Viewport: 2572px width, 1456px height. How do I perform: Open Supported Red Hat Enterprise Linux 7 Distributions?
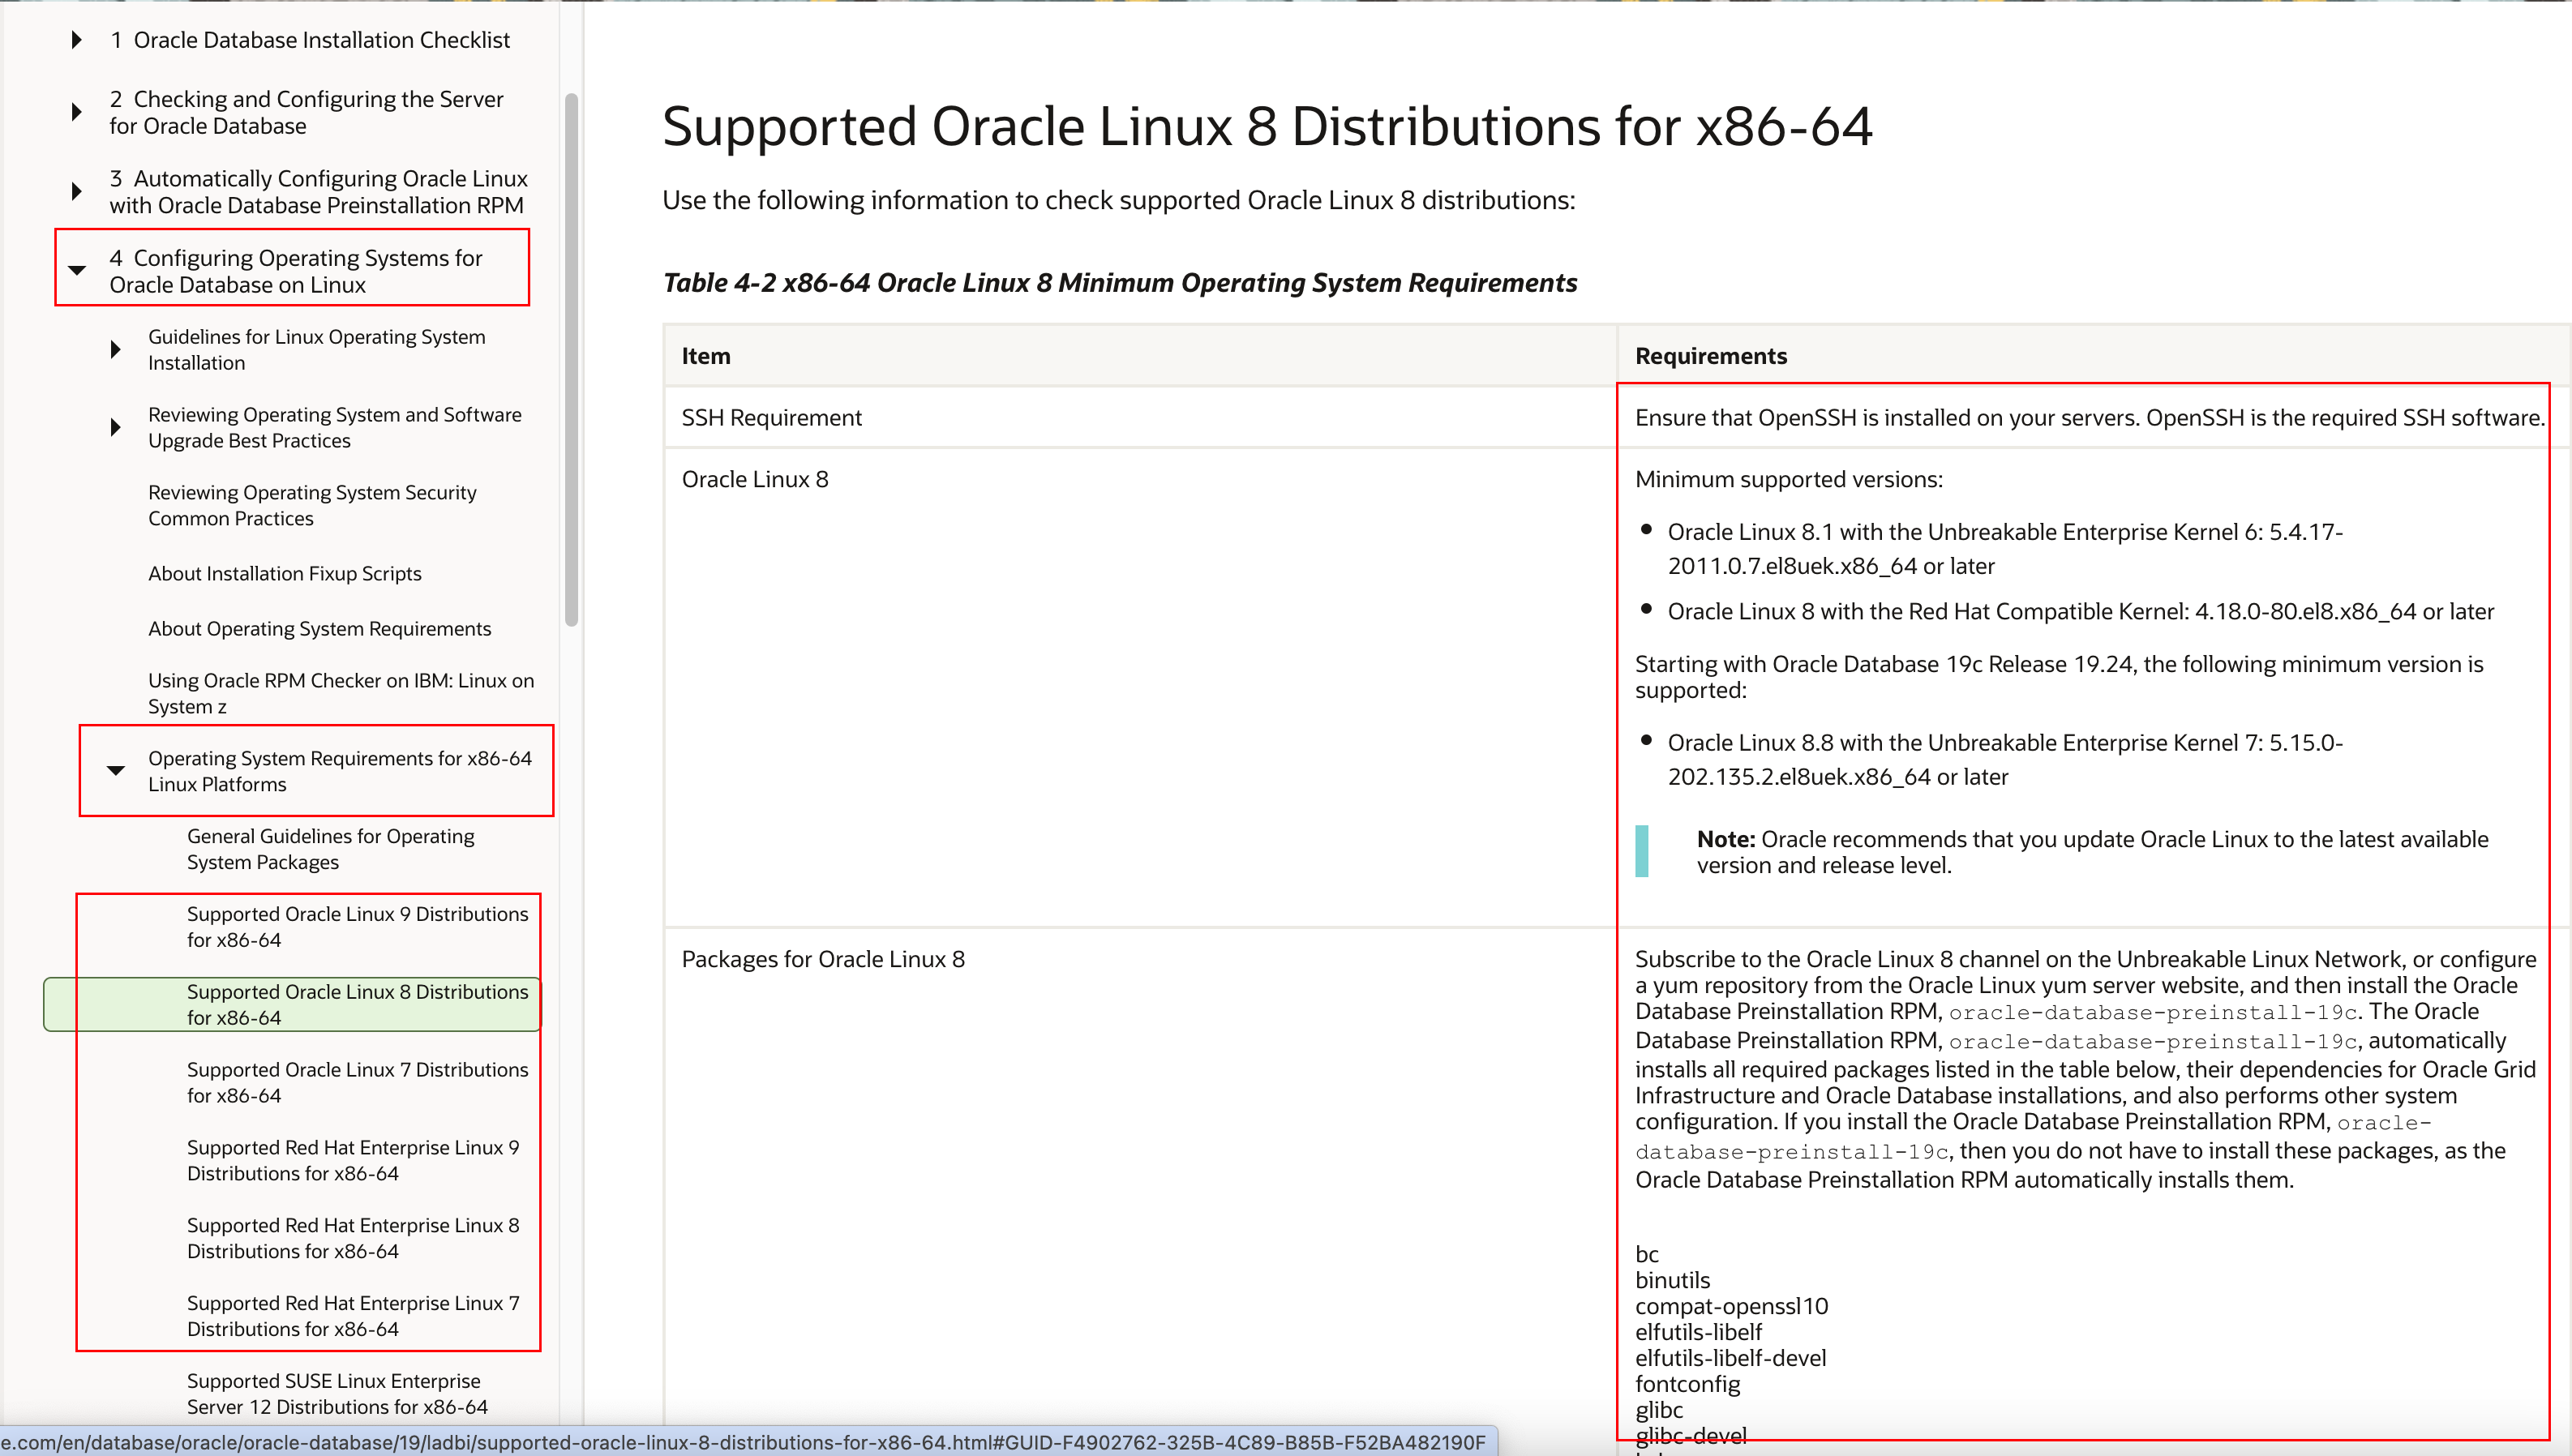[352, 1316]
